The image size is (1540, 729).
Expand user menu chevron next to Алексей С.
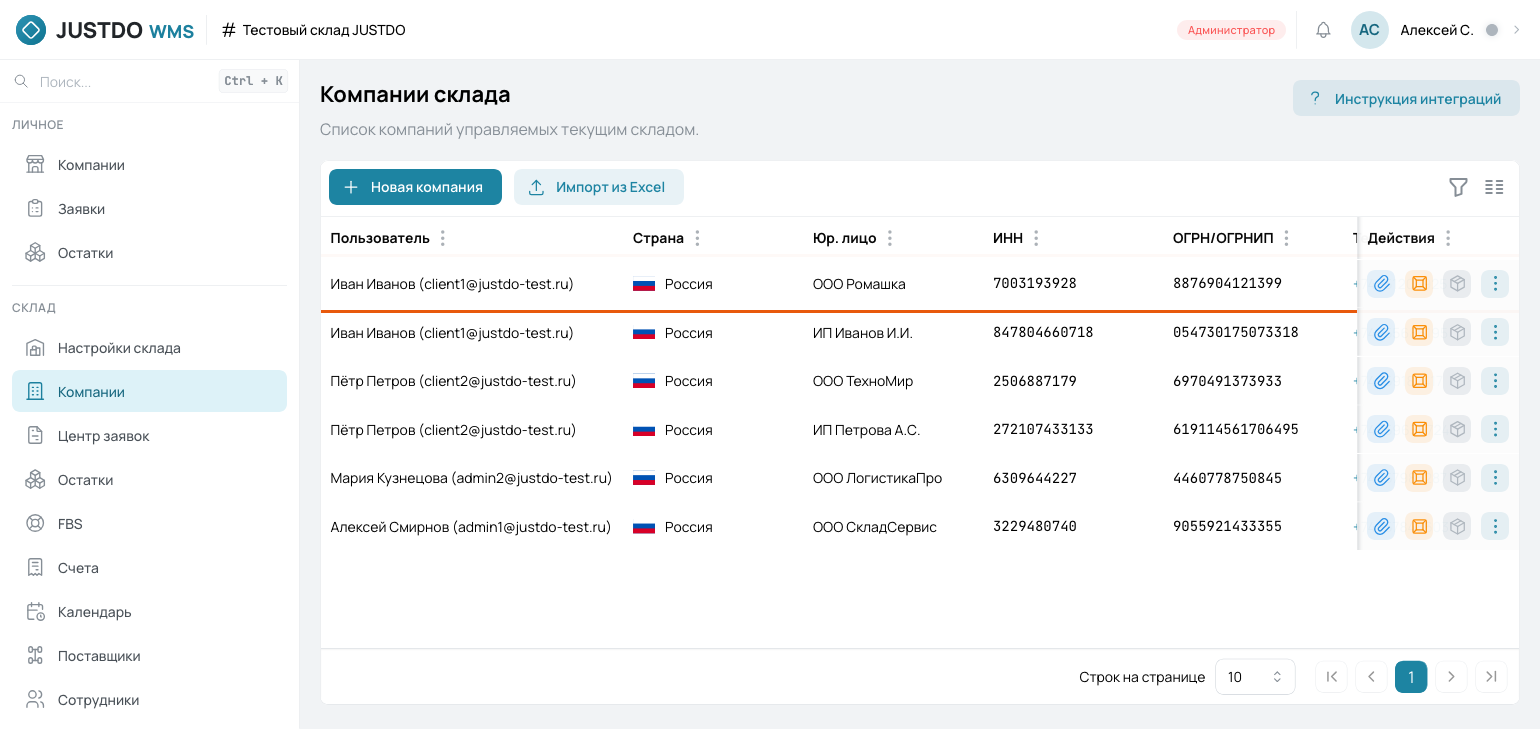tap(1516, 30)
